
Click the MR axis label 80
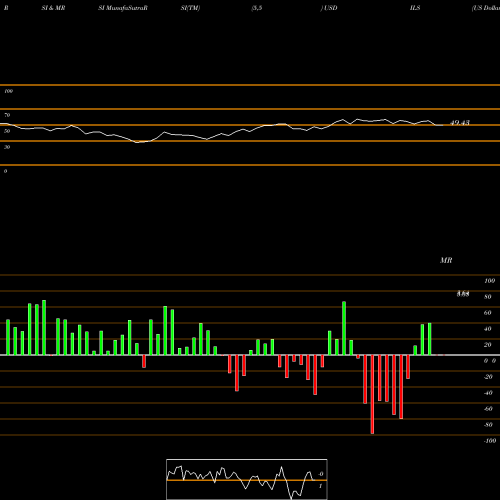(488, 297)
